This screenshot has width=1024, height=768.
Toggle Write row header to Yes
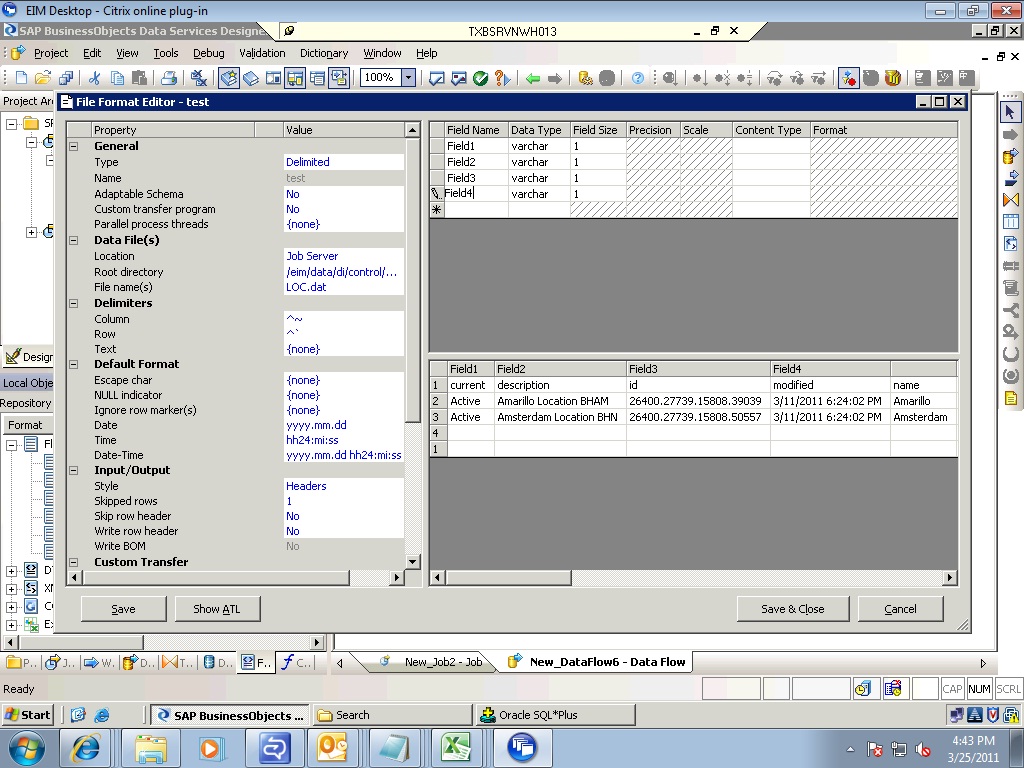pos(291,531)
